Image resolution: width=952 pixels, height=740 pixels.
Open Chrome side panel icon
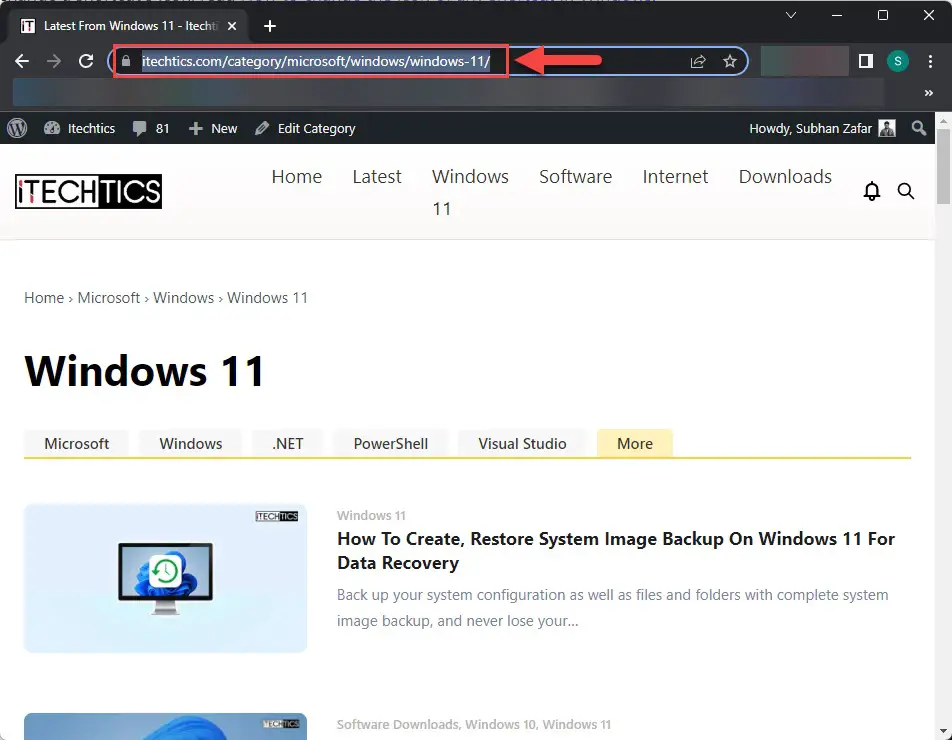click(x=866, y=61)
